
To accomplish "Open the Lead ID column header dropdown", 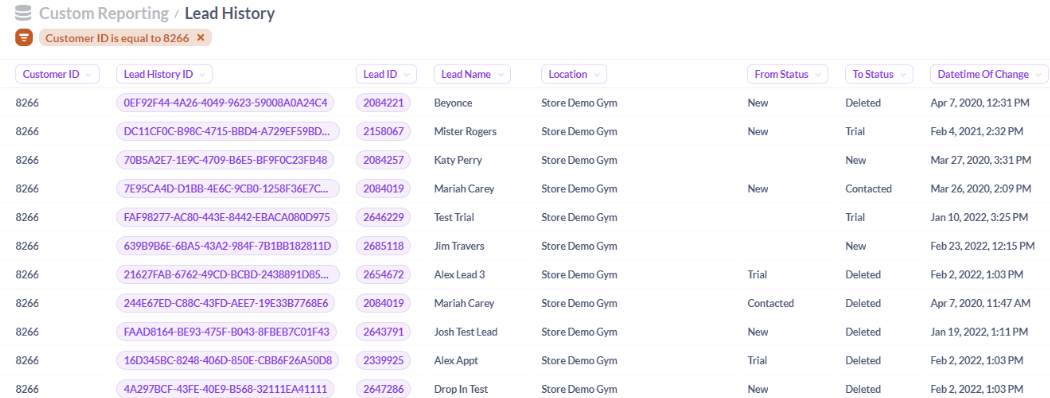I will point(386,74).
